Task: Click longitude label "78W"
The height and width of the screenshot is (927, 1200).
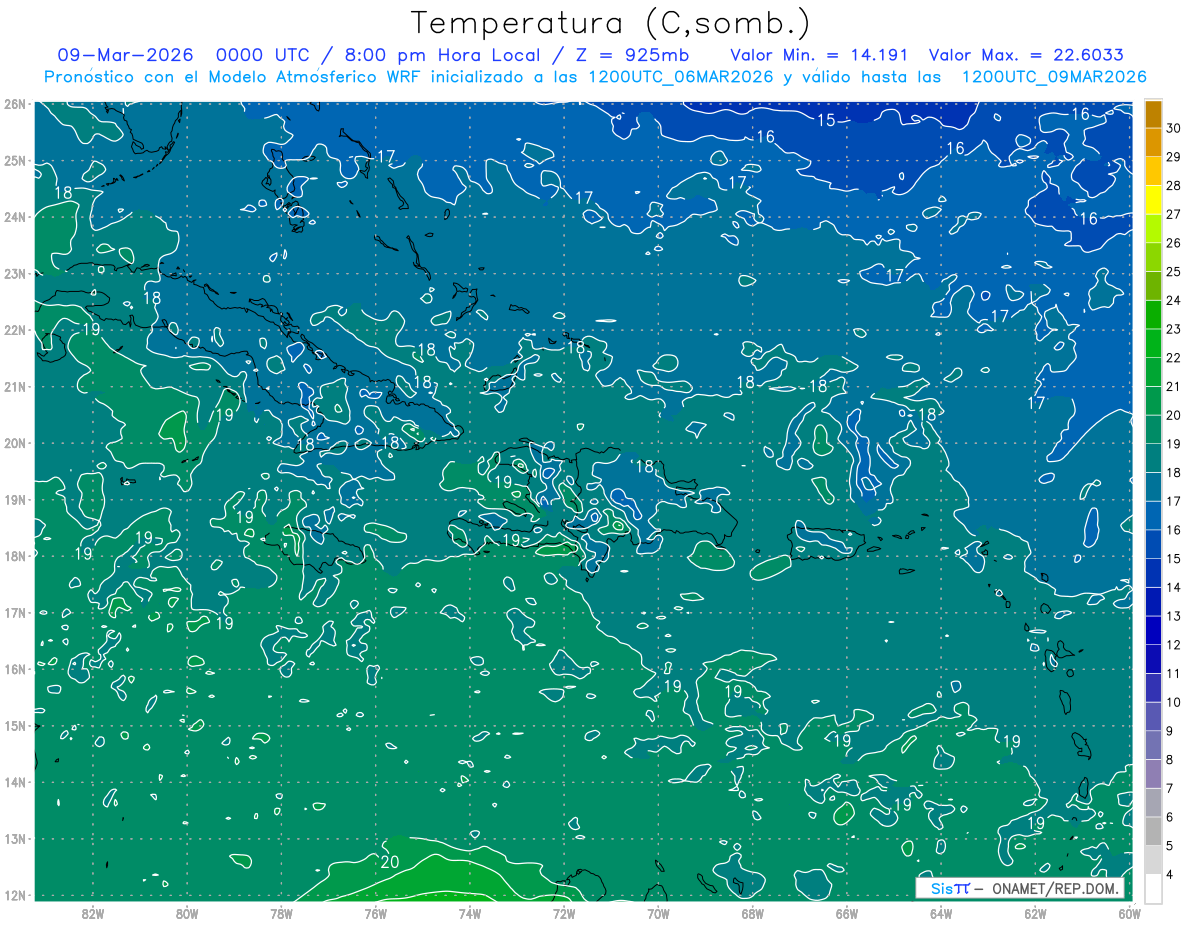Action: click(281, 913)
